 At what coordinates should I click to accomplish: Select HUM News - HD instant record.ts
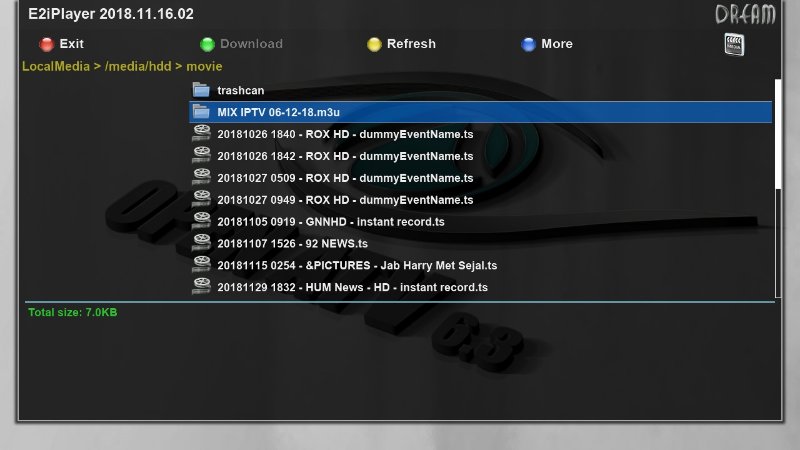(x=481, y=288)
